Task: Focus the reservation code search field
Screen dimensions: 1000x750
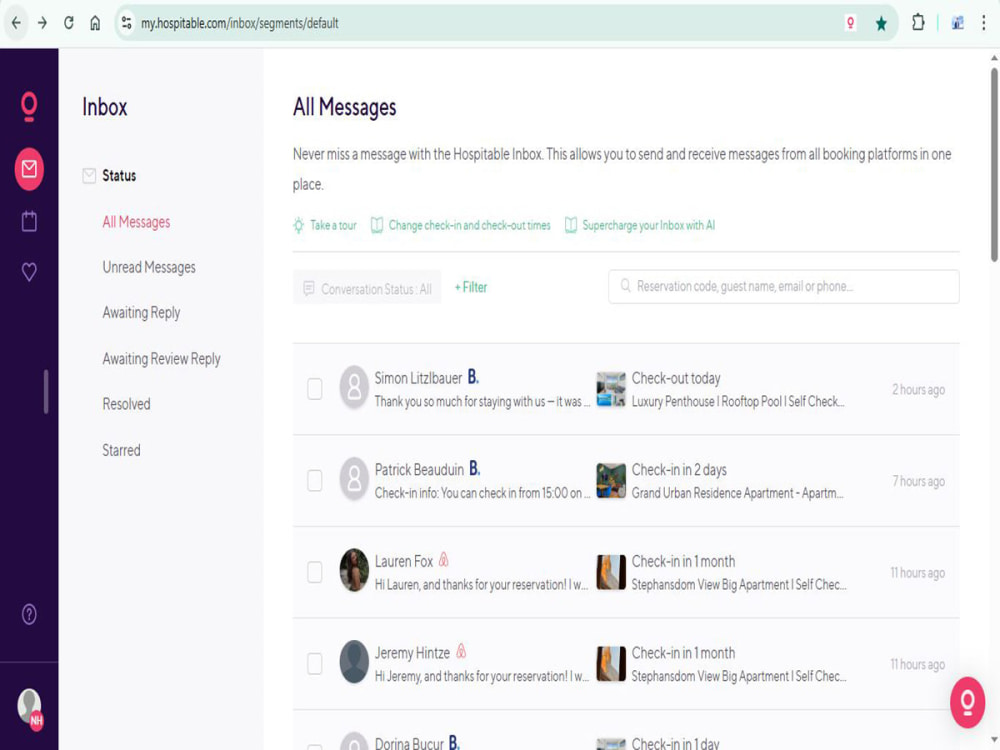Action: pos(784,286)
